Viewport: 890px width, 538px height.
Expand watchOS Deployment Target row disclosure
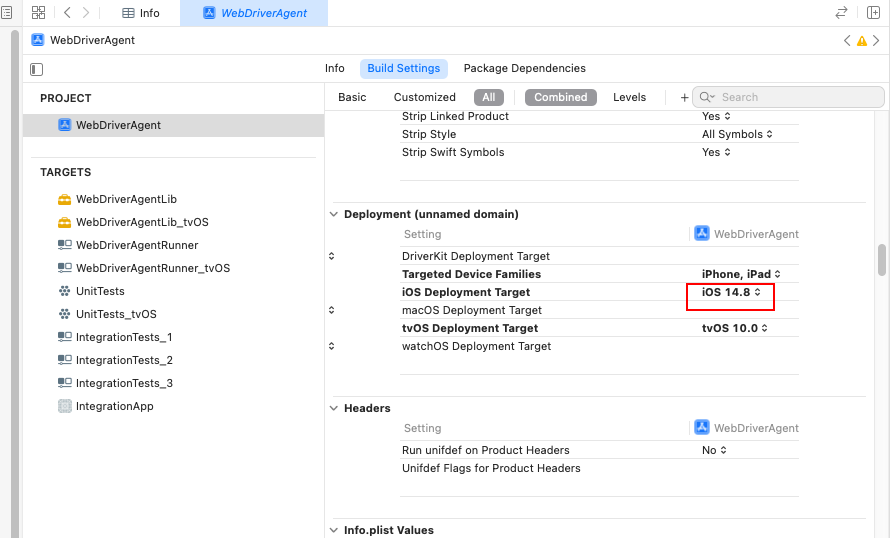coord(331,346)
